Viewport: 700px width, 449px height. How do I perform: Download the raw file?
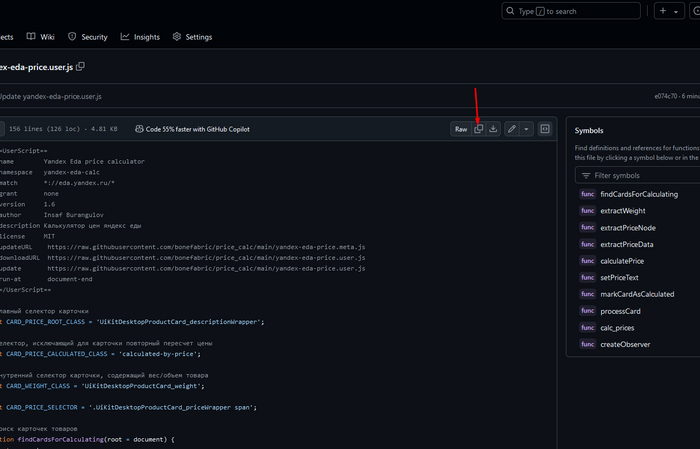tap(493, 129)
